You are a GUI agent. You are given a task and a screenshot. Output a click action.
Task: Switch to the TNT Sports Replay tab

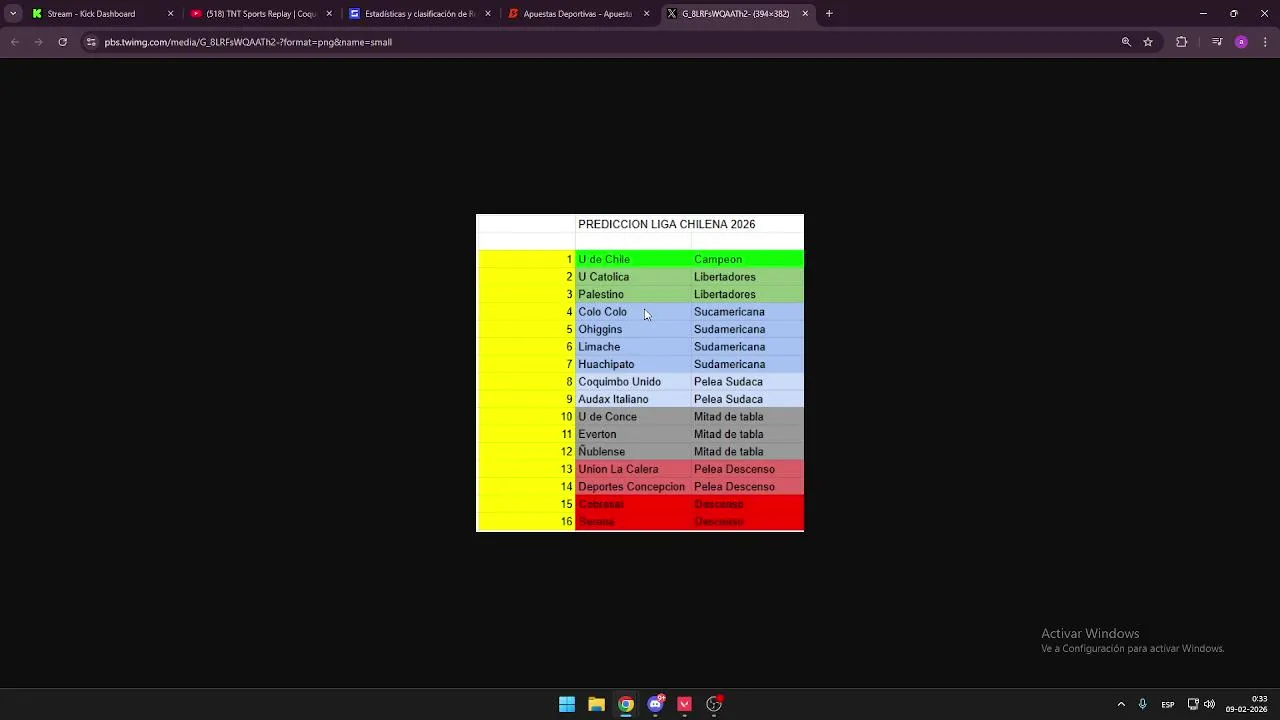pos(261,14)
